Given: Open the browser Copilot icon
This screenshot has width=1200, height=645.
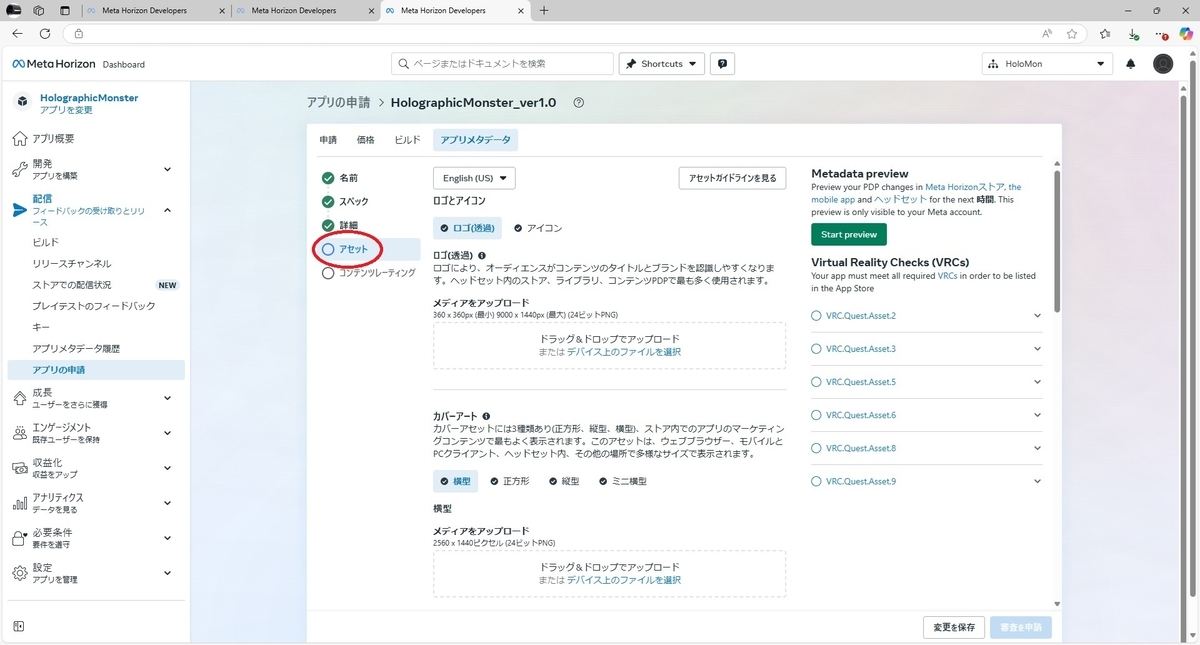Looking at the screenshot, I should (x=1186, y=33).
